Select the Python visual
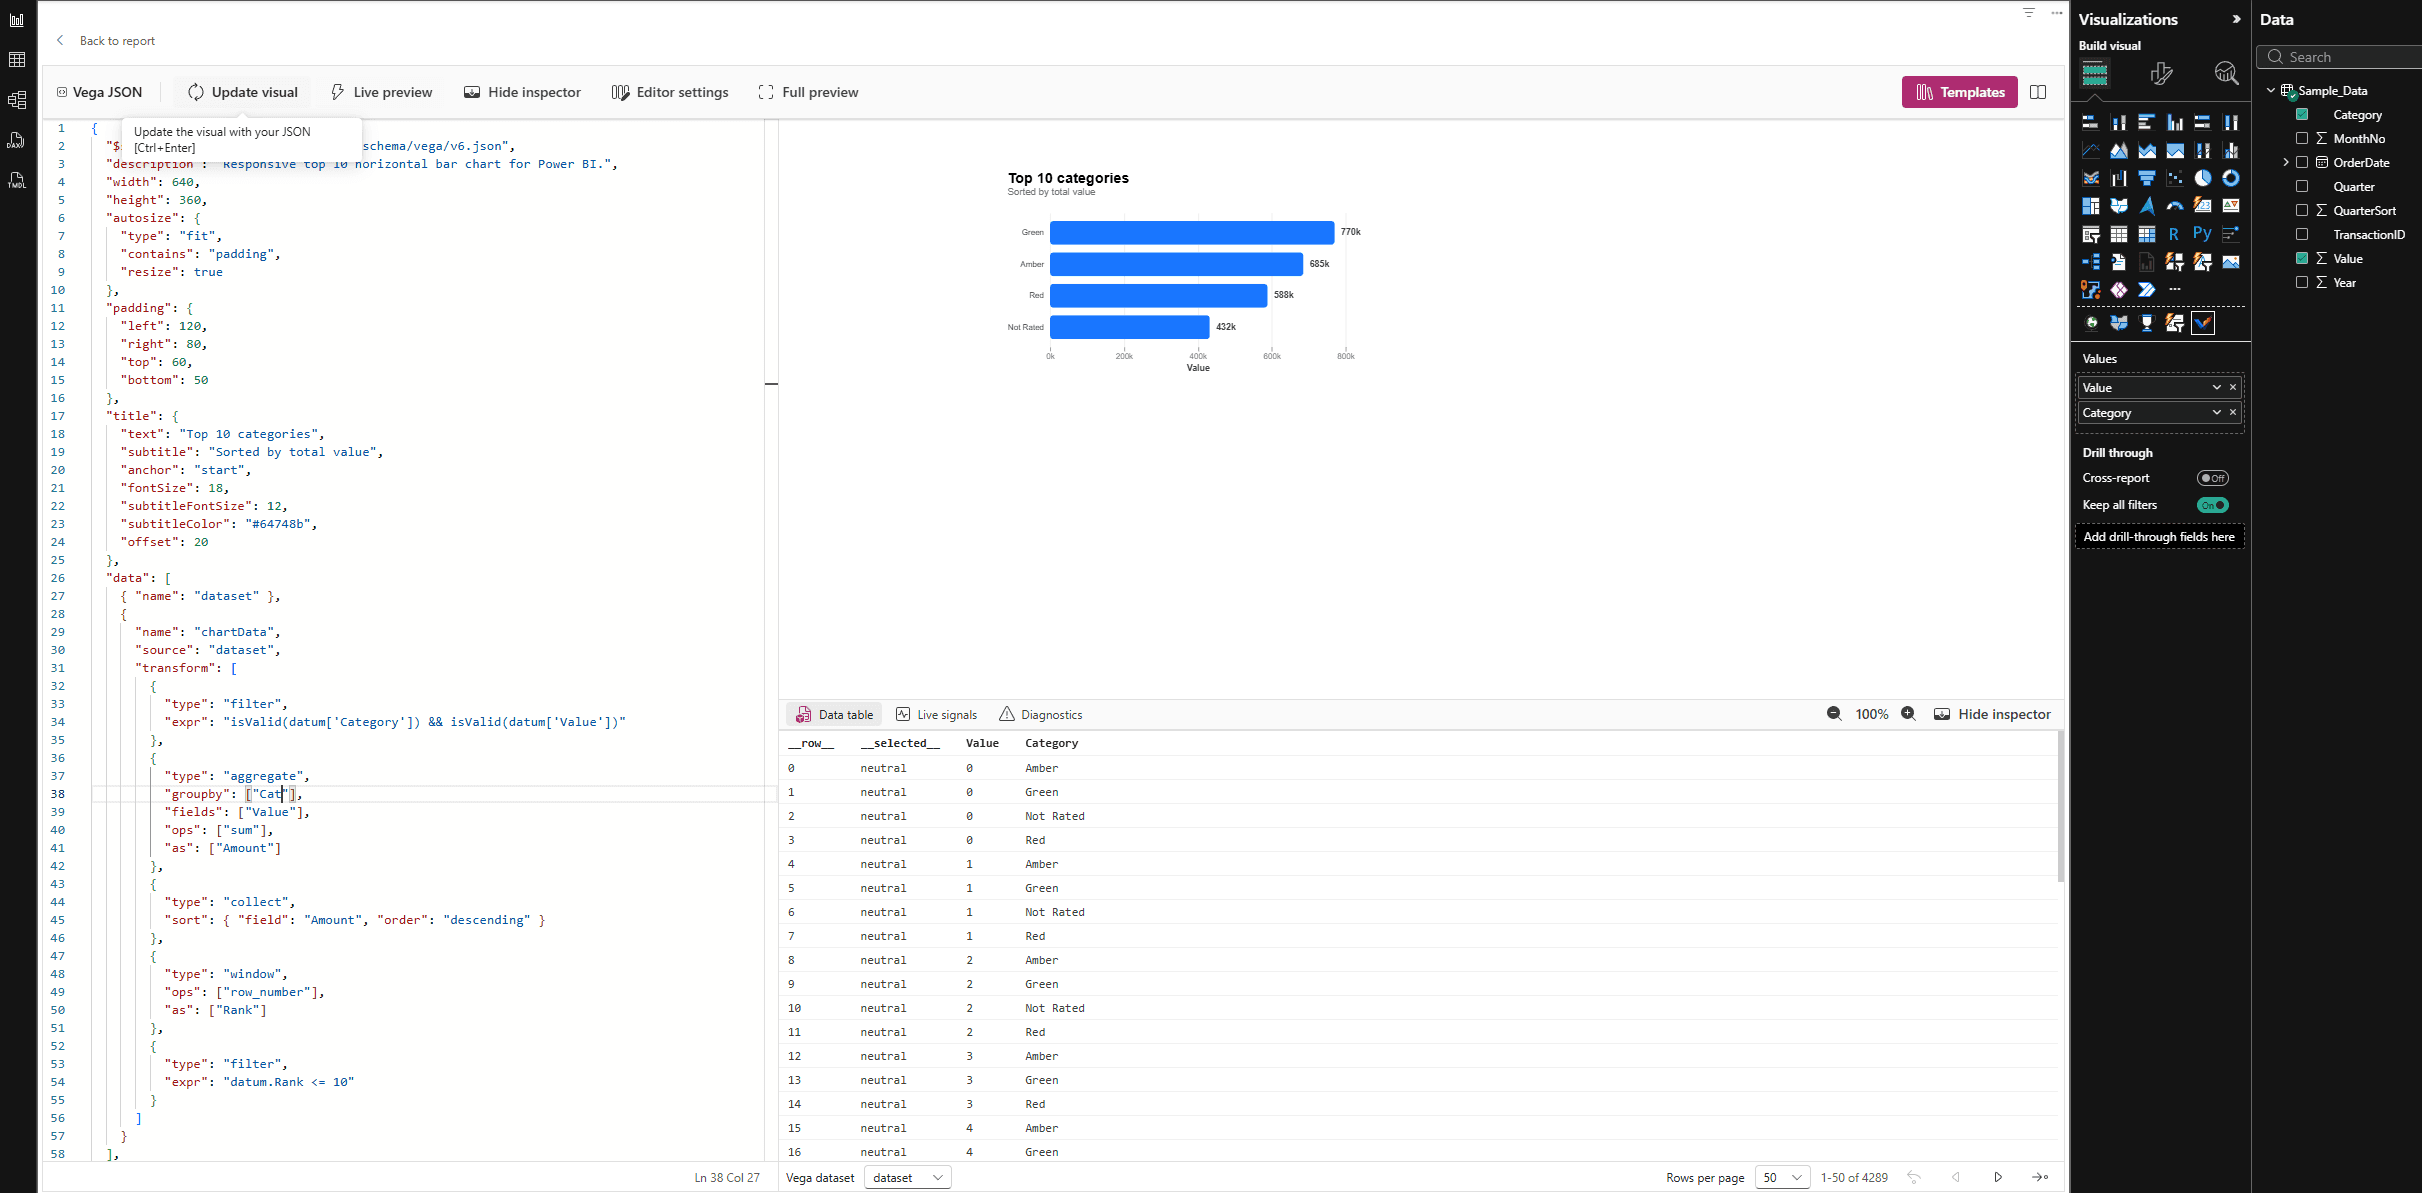 pyautogui.click(x=2203, y=234)
